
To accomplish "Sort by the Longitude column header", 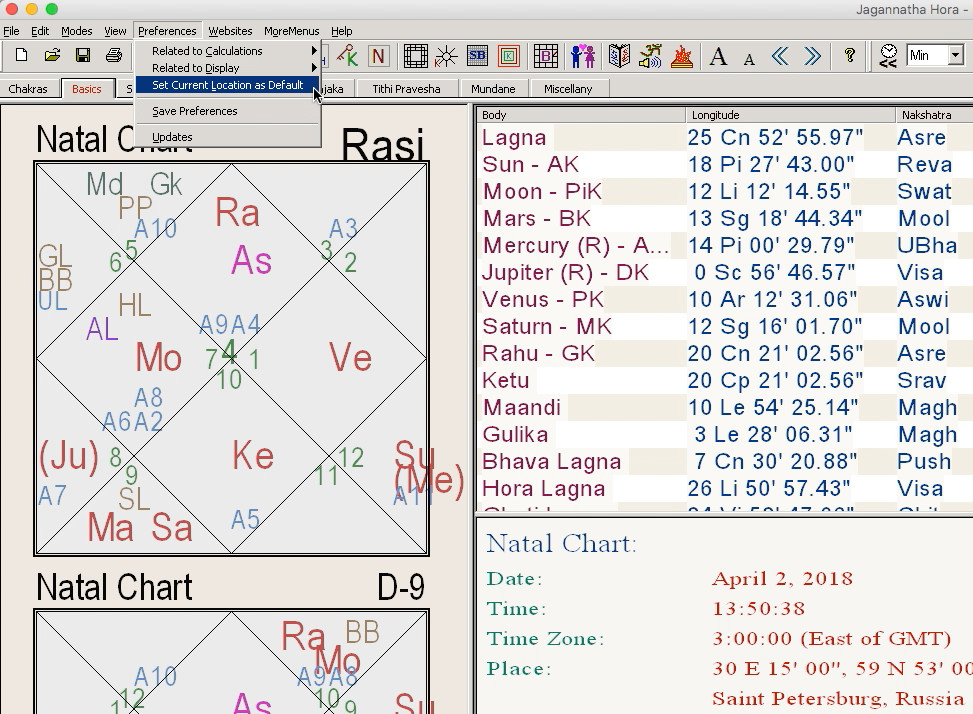I will pyautogui.click(x=791, y=115).
